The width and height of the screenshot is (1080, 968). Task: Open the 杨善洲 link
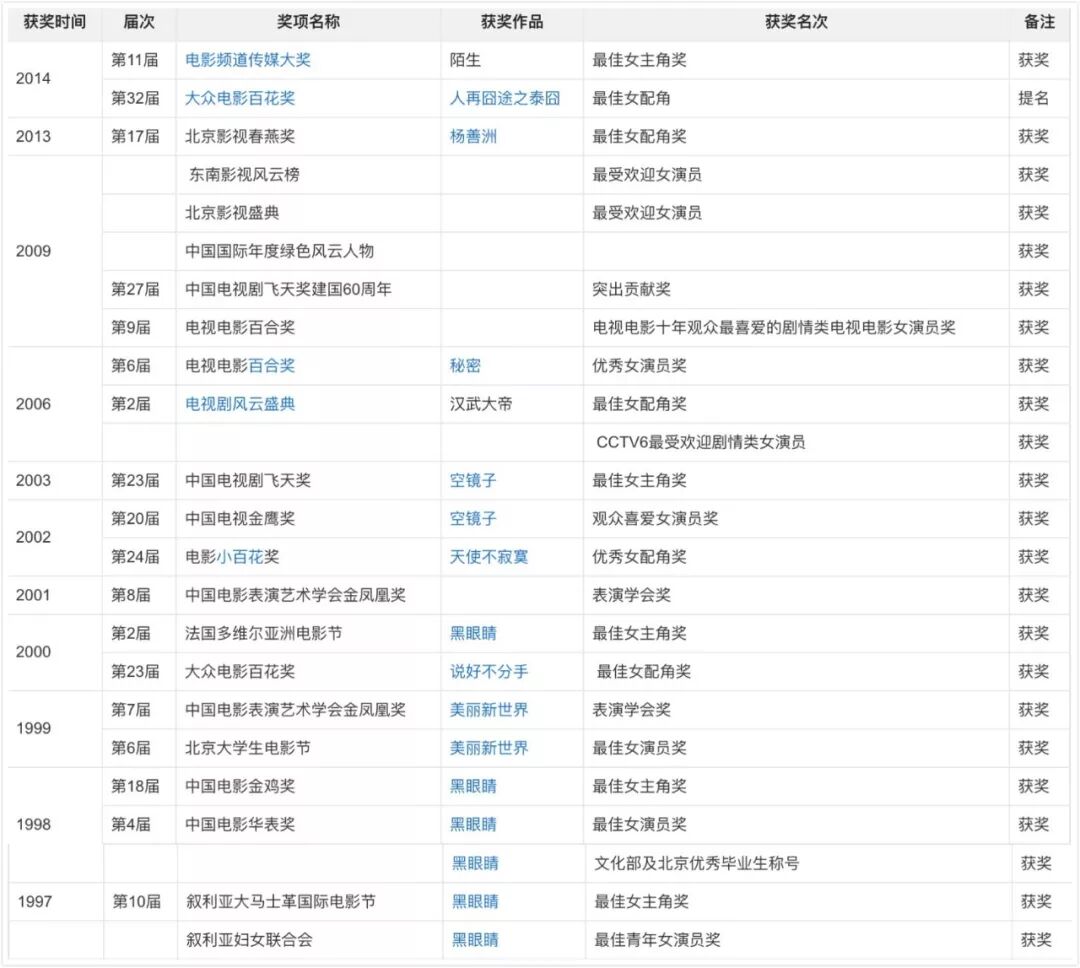pos(473,136)
